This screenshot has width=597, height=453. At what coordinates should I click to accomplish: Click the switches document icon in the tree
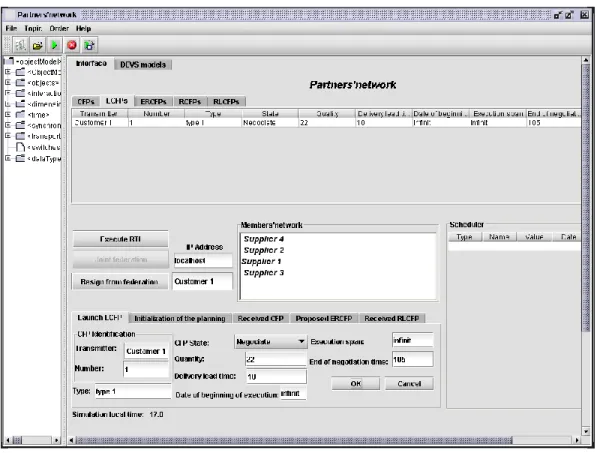[20, 147]
